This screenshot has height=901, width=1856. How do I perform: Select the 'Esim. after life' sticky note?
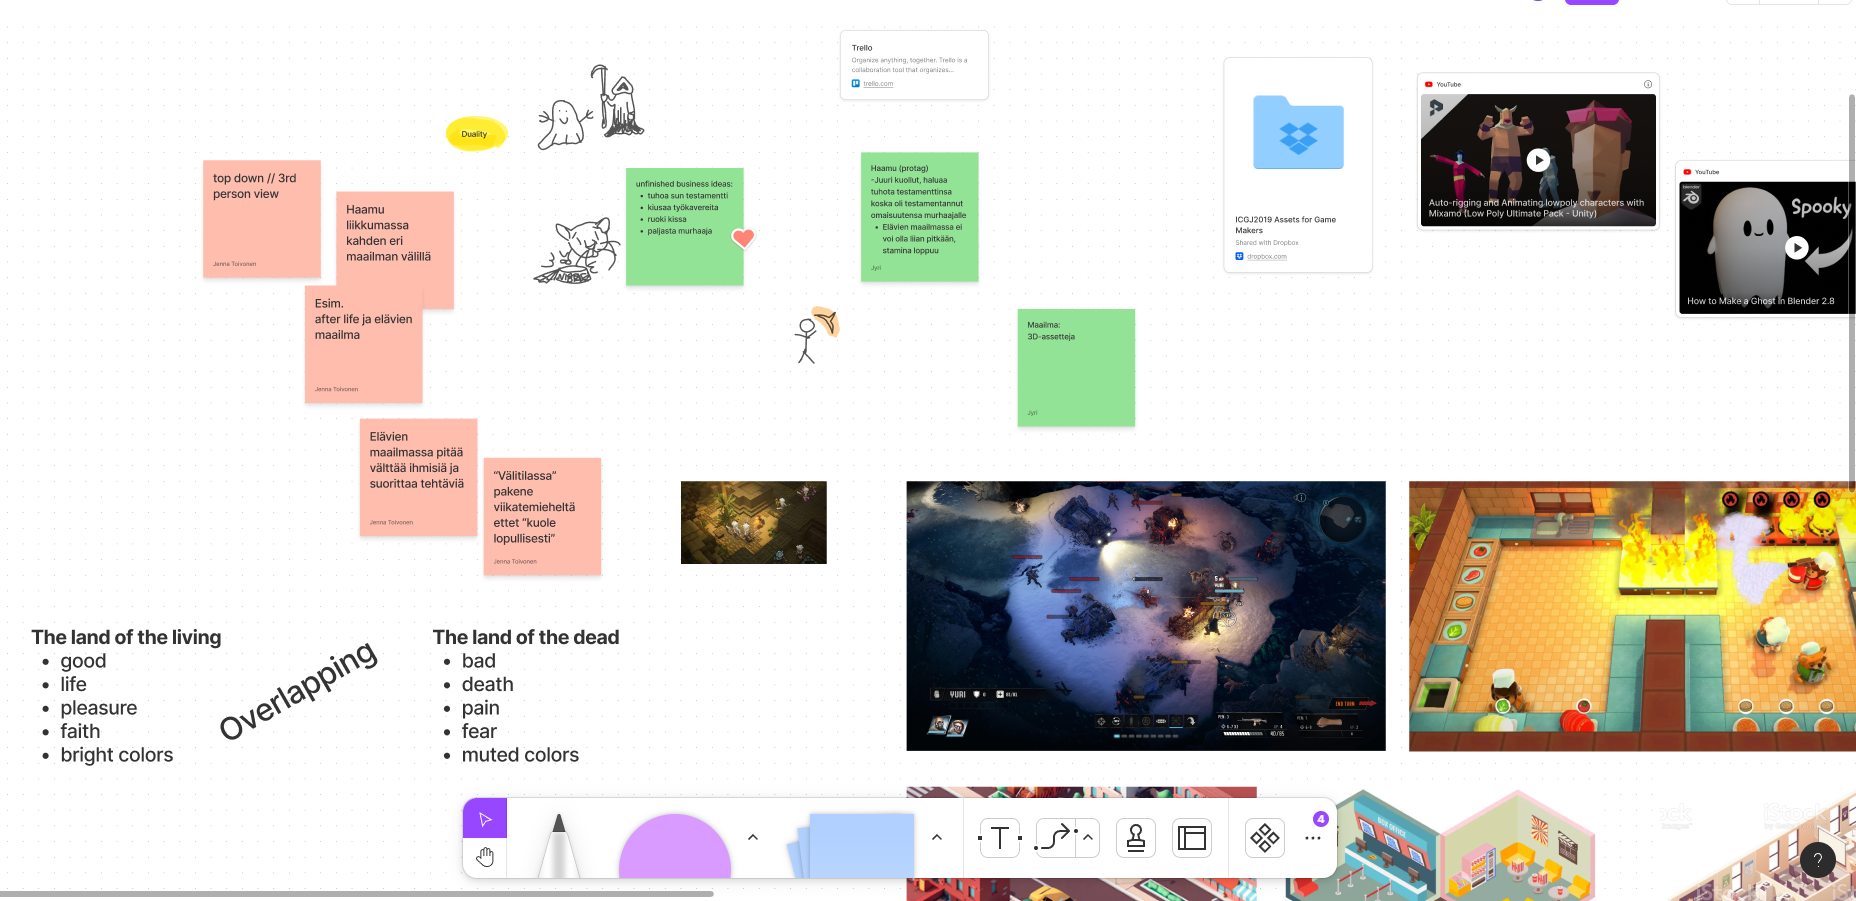364,344
